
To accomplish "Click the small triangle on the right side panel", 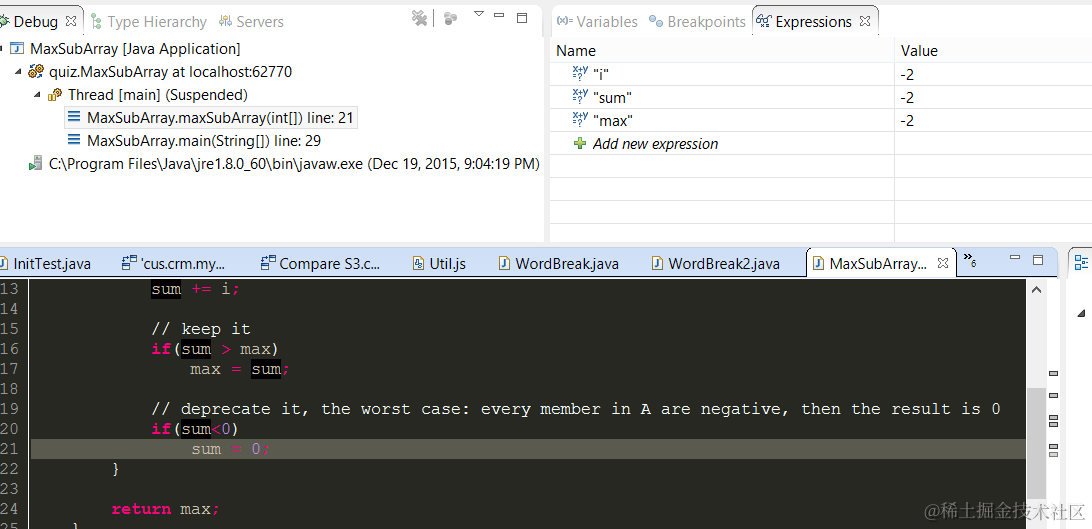I will pyautogui.click(x=1081, y=313).
